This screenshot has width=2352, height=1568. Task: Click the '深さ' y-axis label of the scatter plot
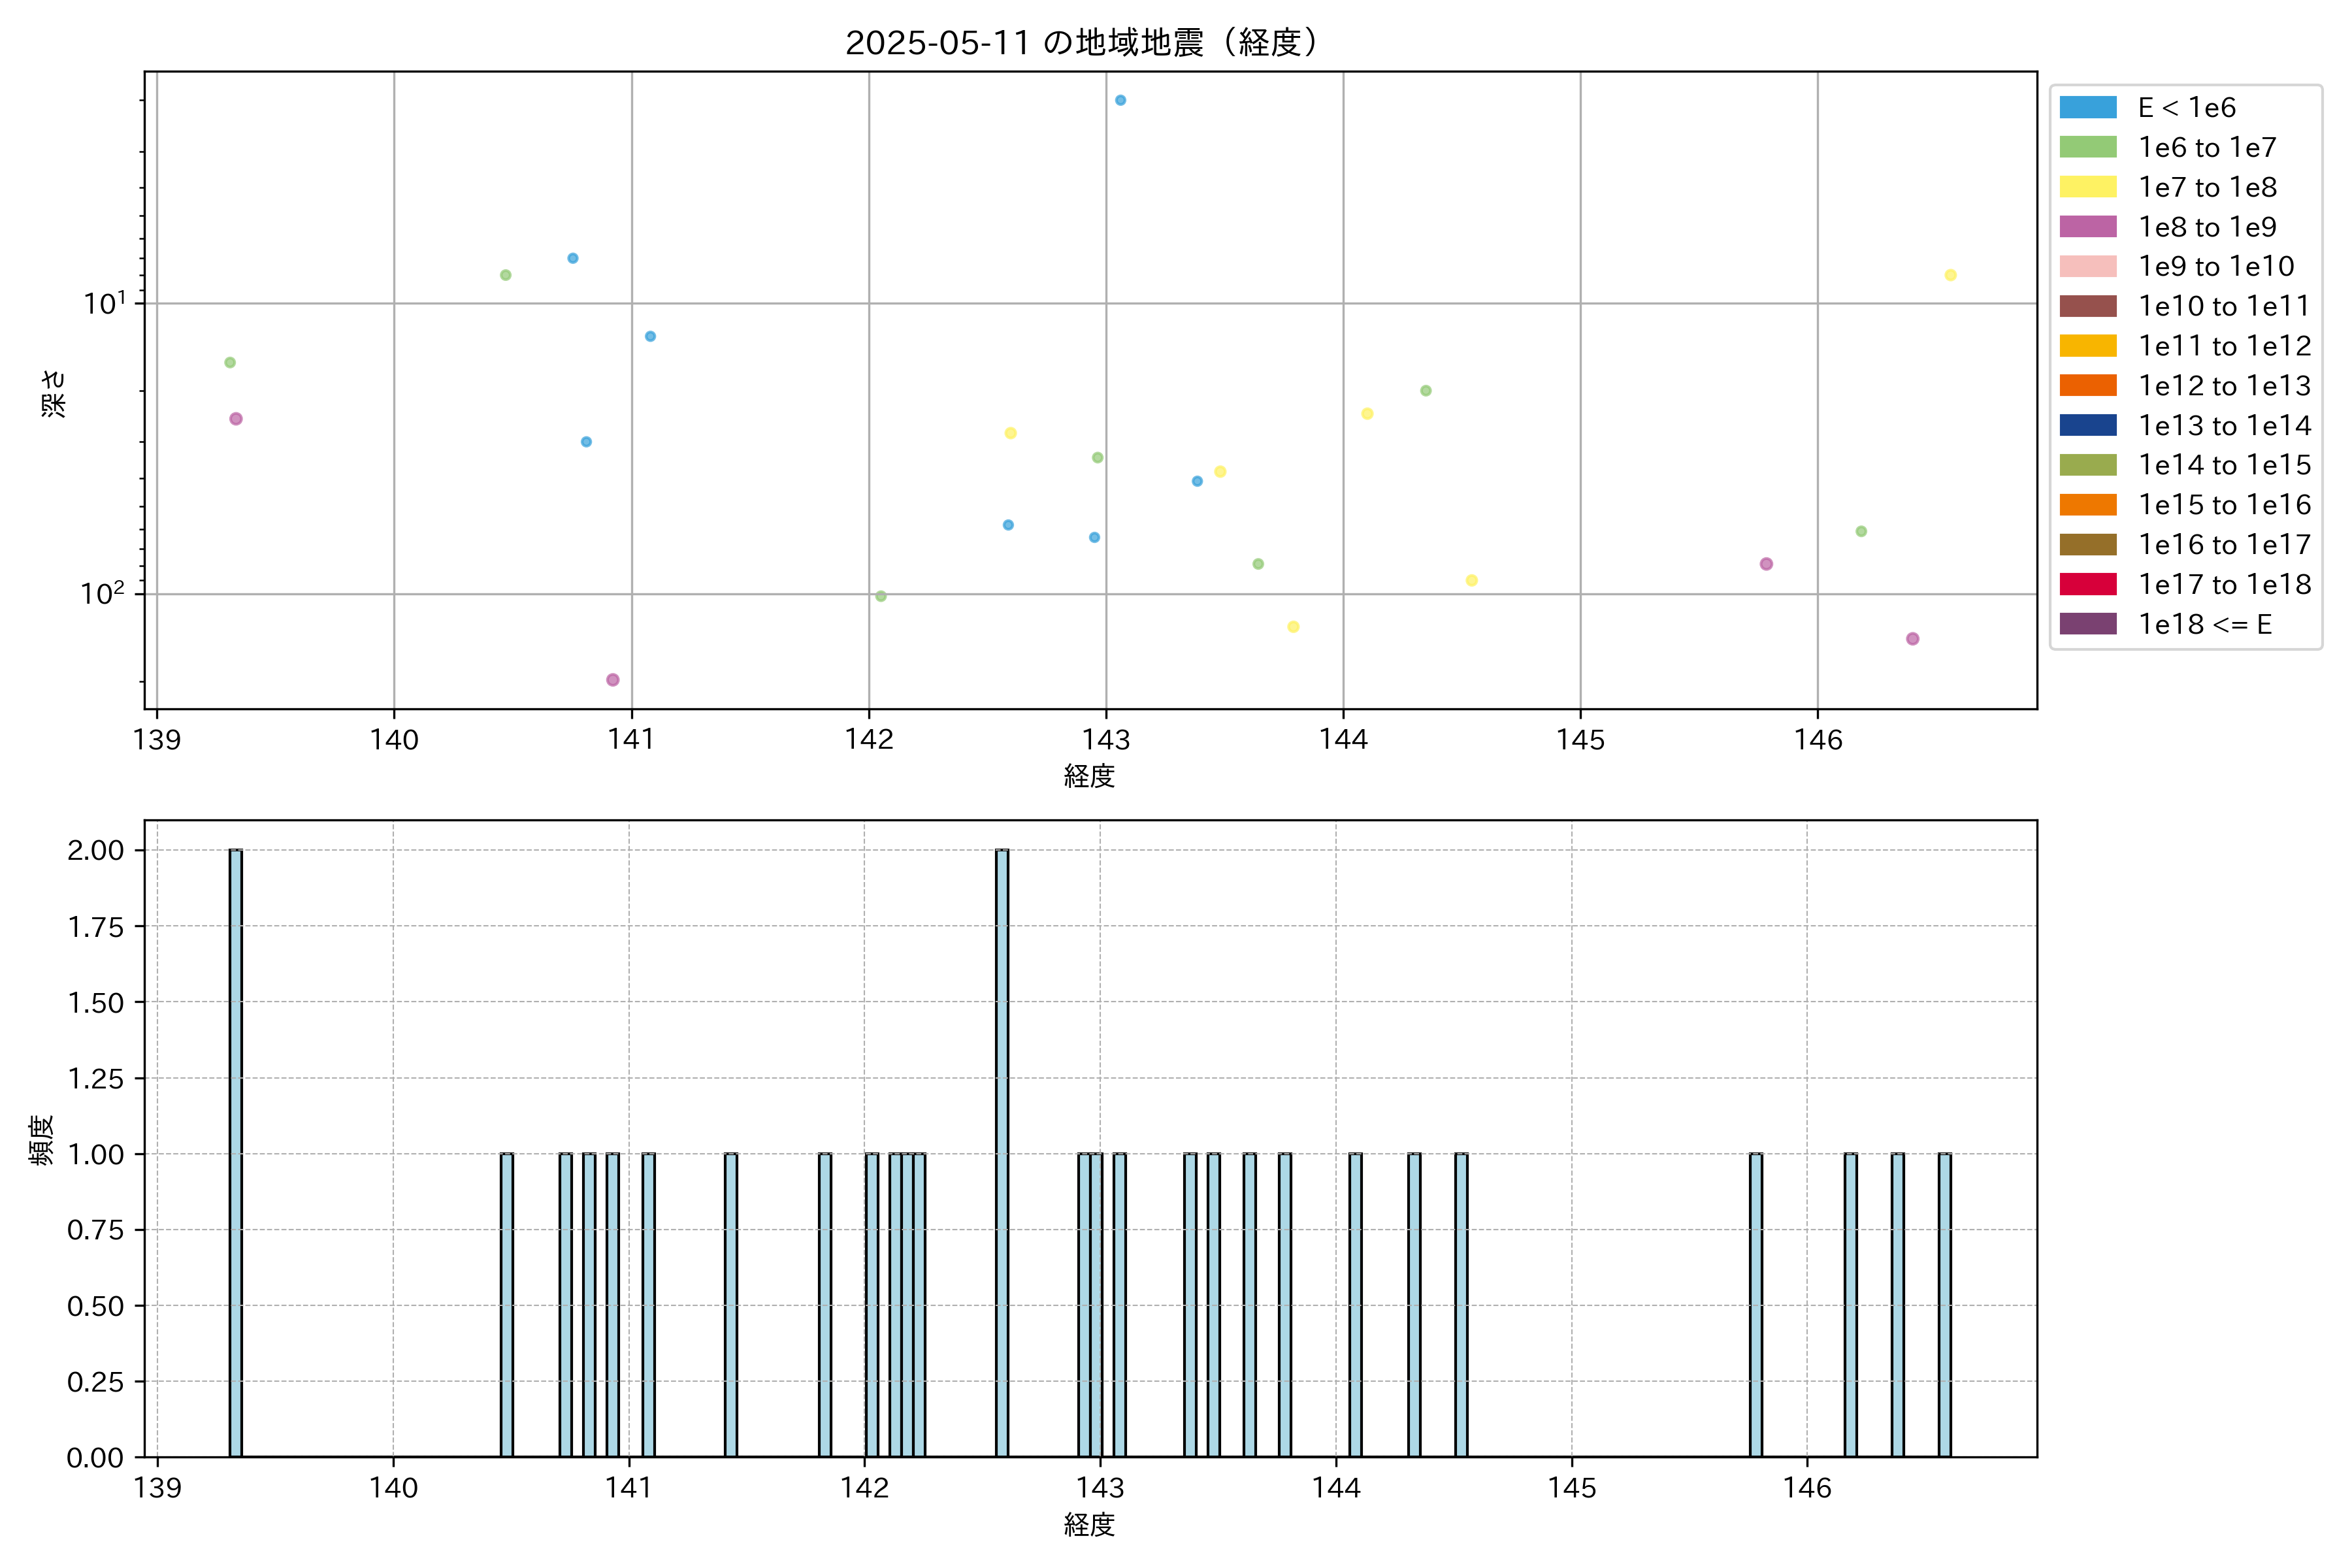[53, 393]
